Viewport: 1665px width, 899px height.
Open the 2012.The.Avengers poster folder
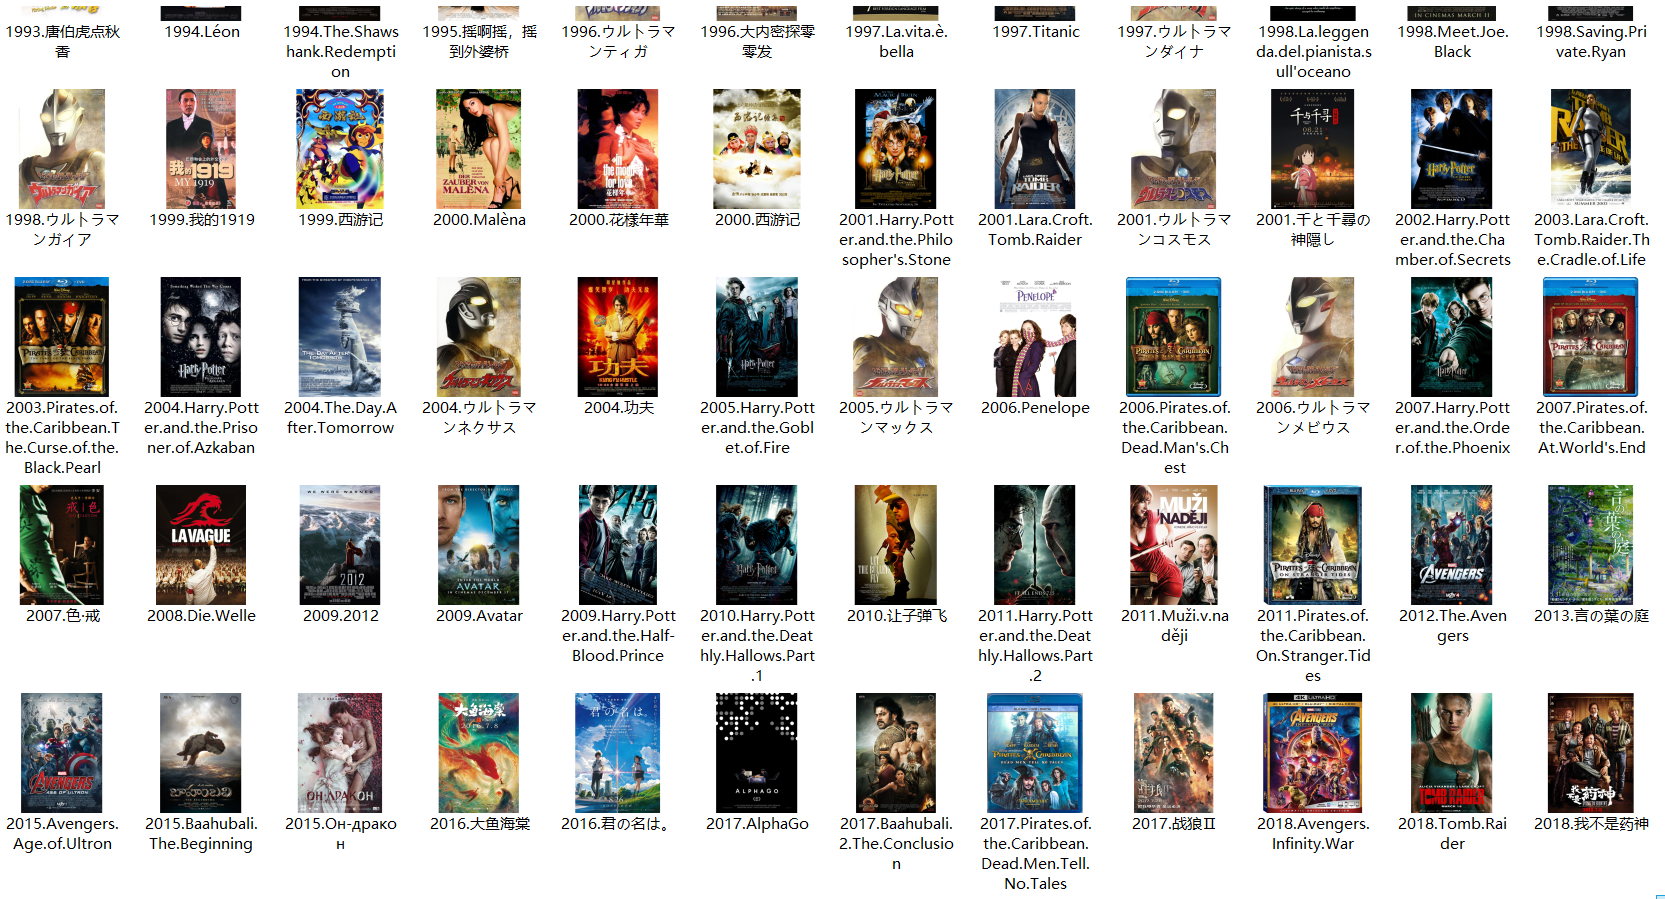tap(1451, 544)
